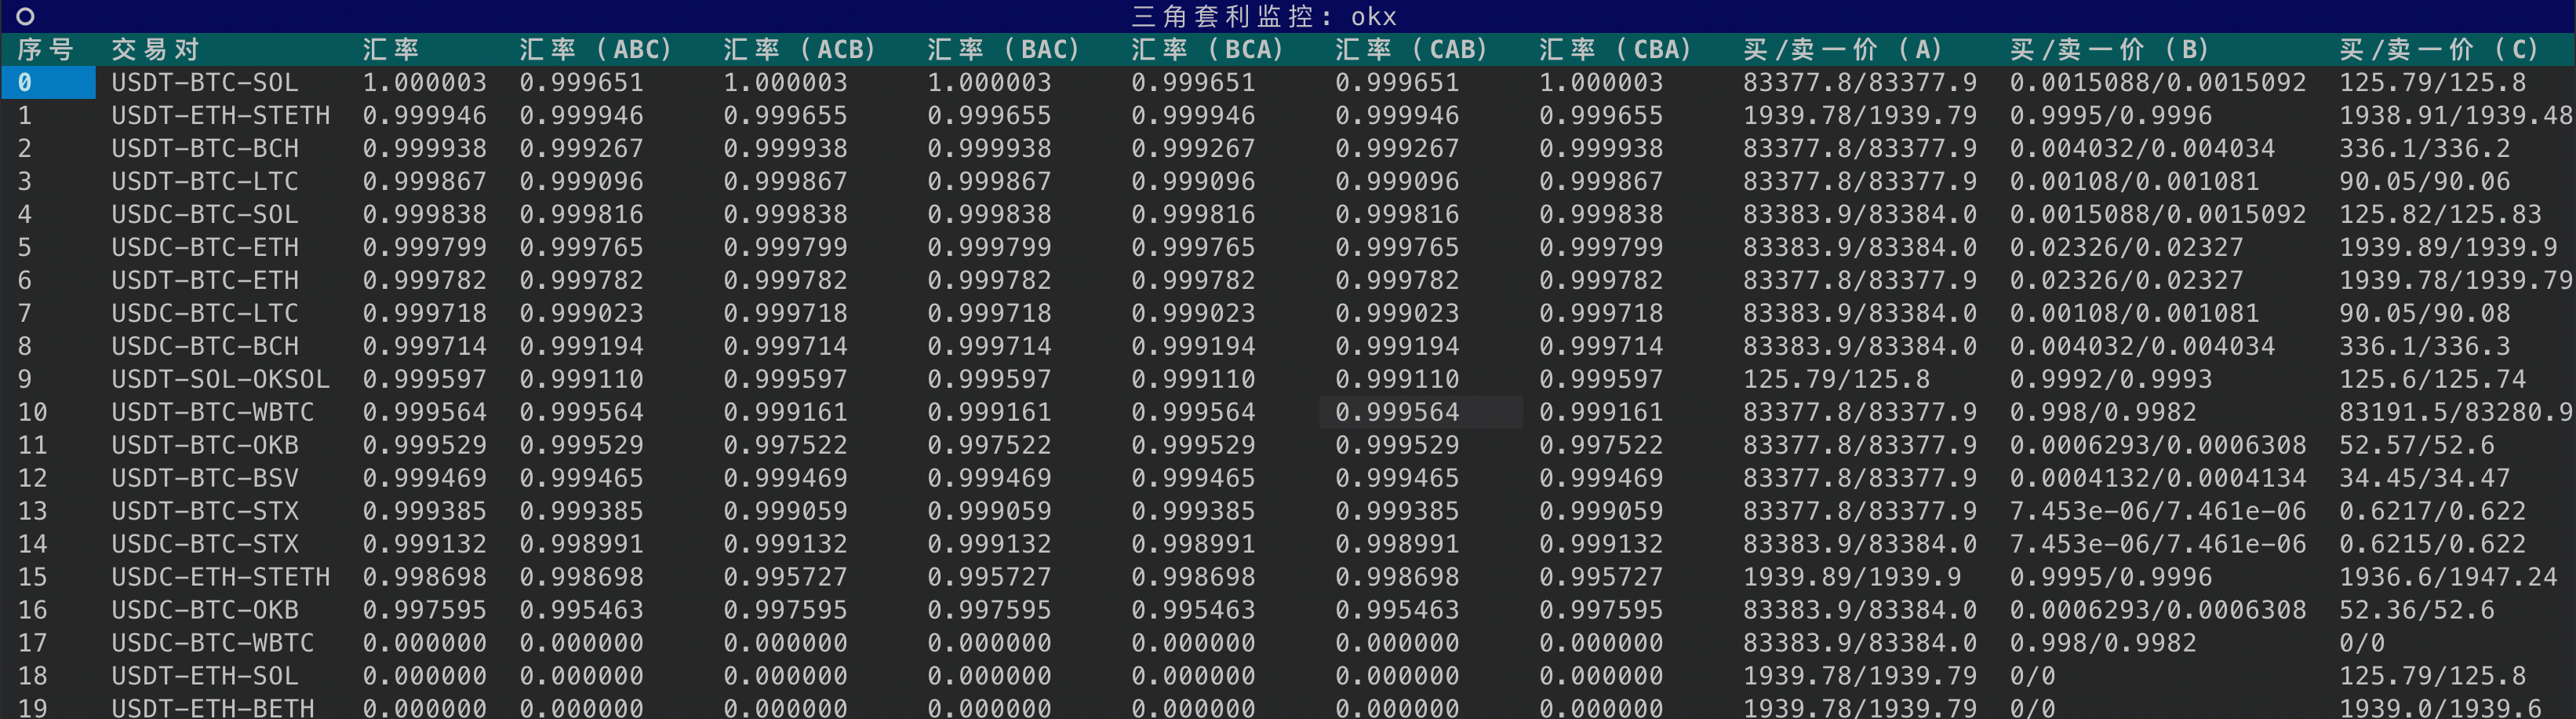Click the 汇率 (BCA) column header

pos(1208,49)
